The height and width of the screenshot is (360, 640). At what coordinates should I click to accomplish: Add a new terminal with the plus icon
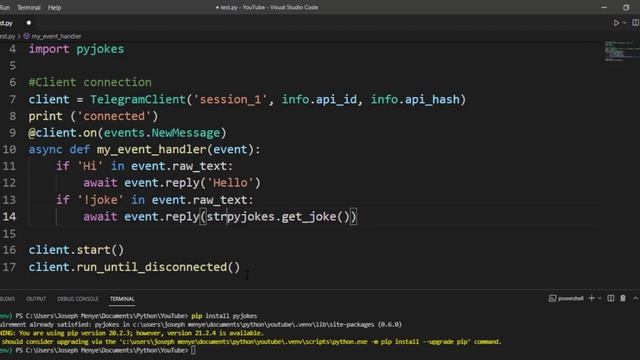click(591, 298)
